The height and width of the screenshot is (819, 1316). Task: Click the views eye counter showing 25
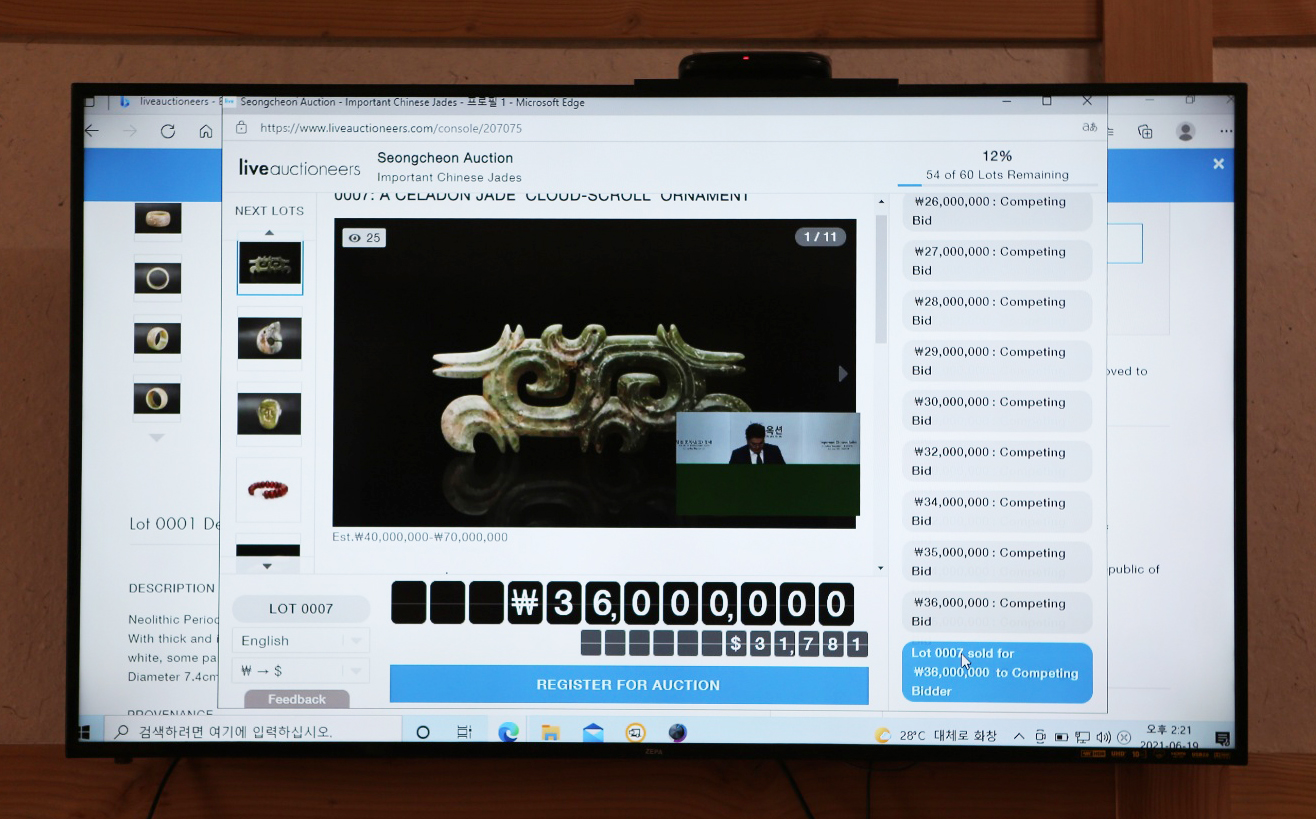[364, 238]
